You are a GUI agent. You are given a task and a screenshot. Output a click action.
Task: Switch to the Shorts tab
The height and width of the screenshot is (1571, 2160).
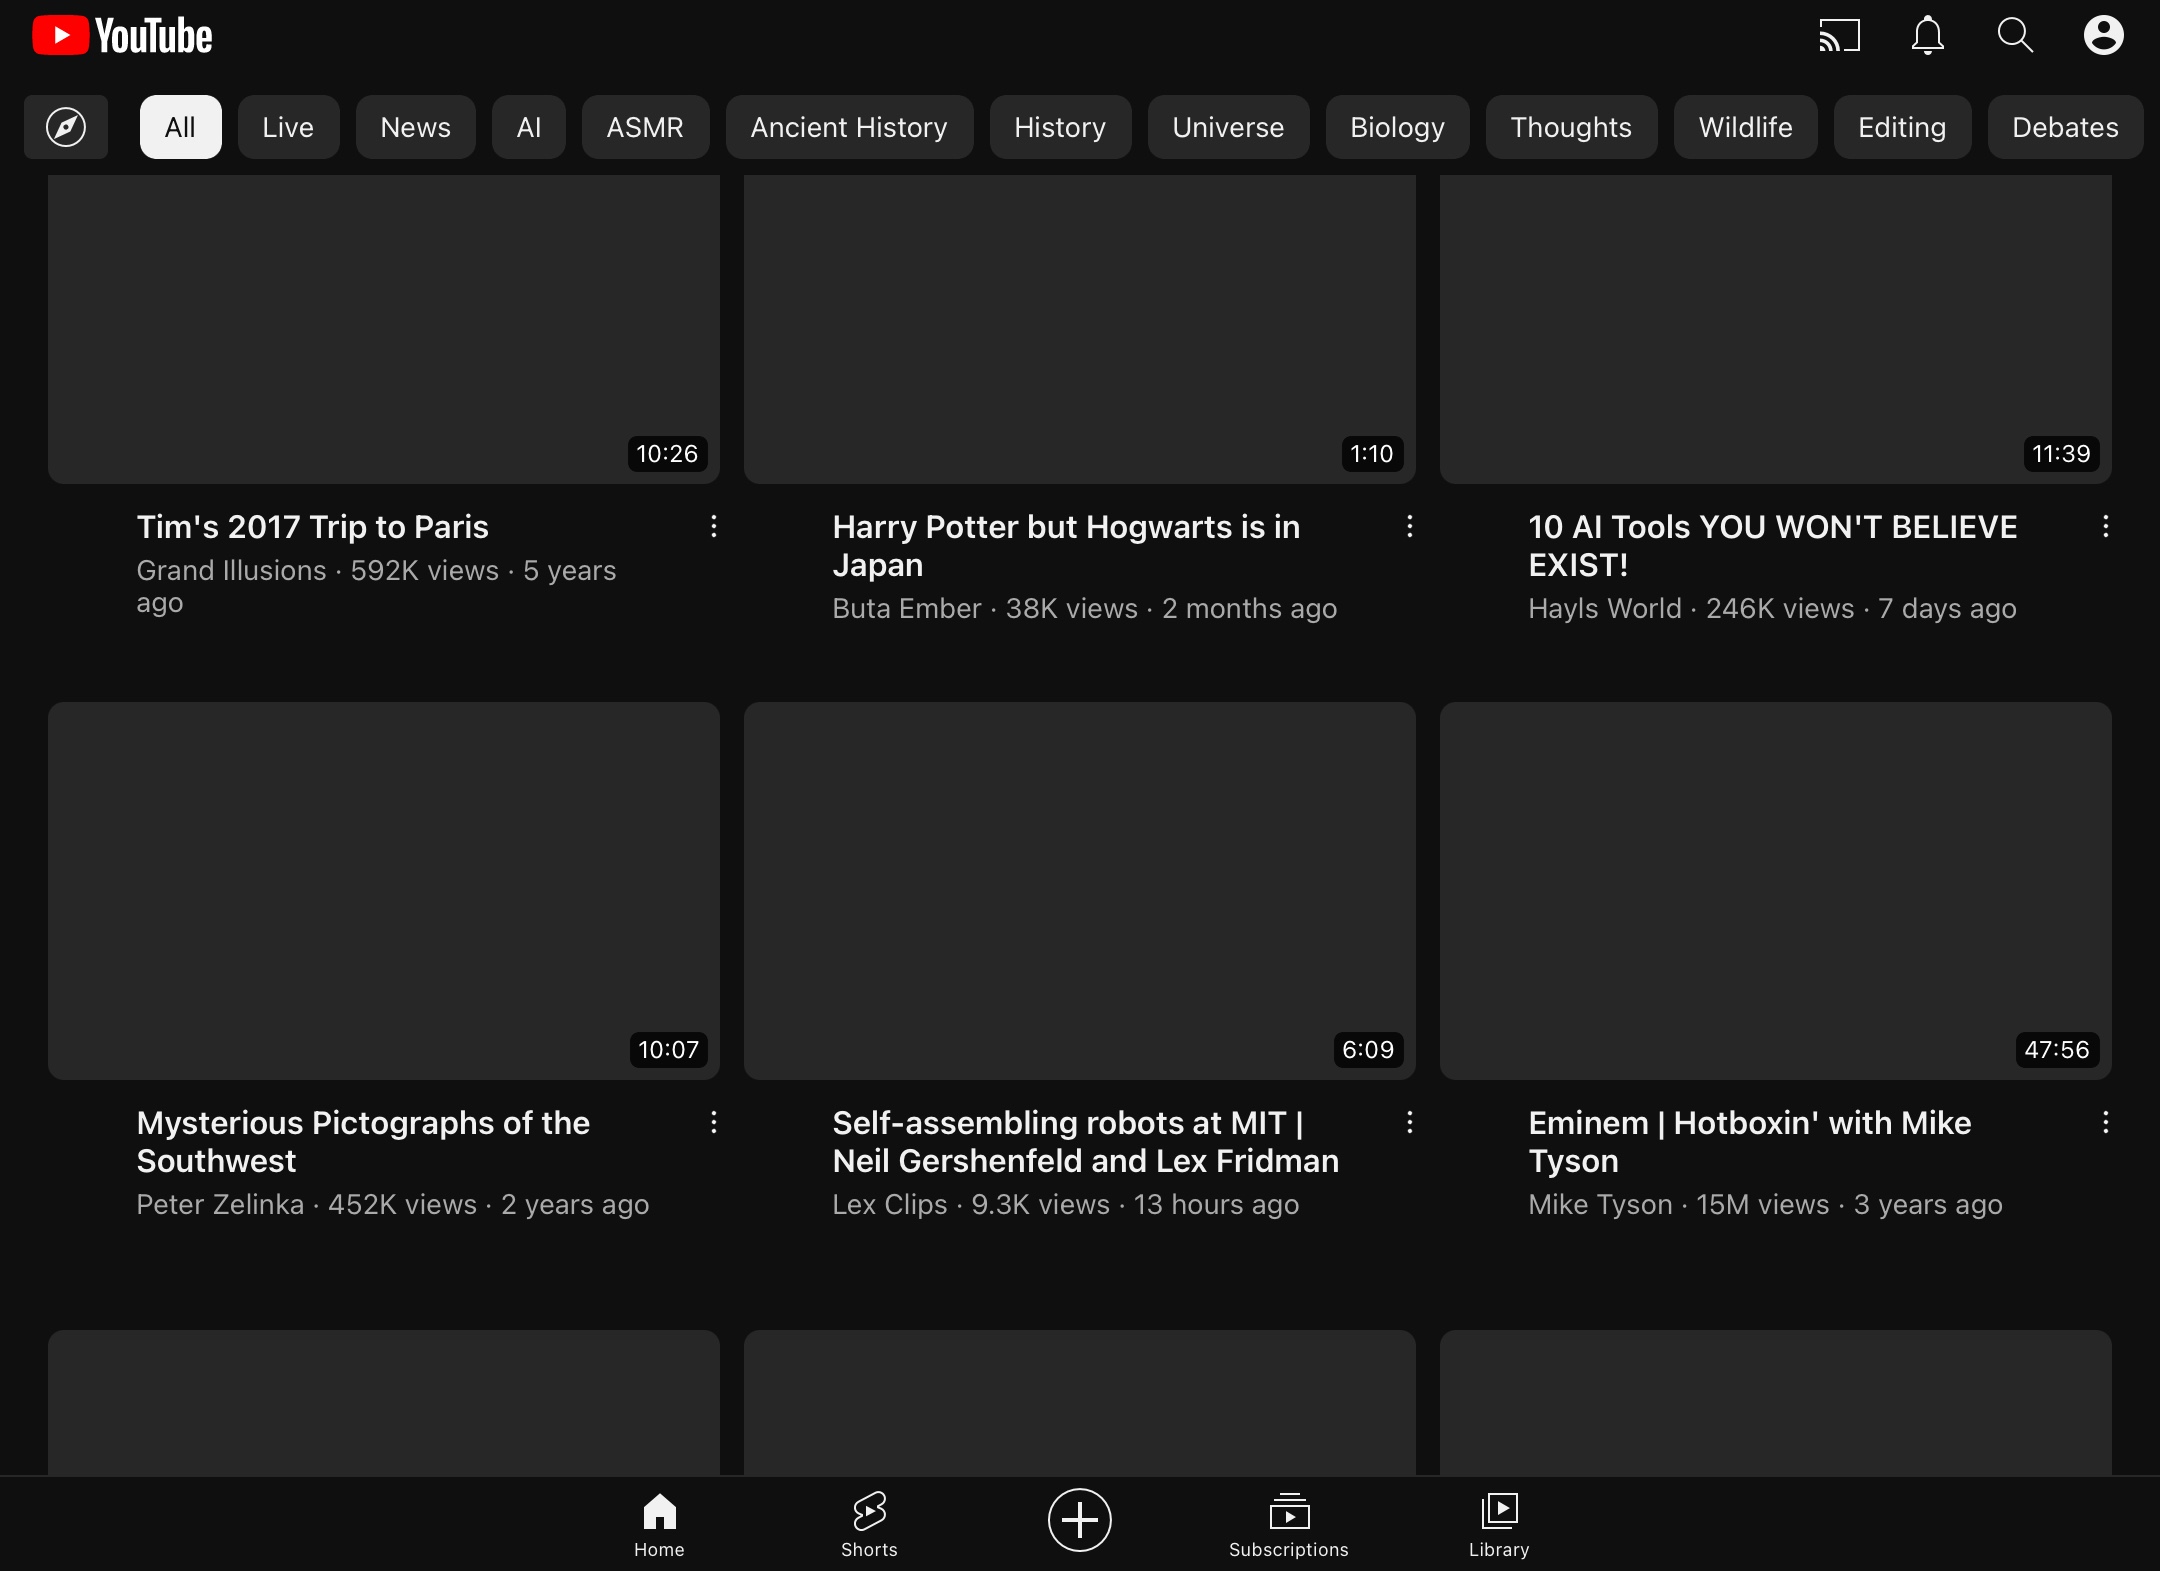pos(868,1524)
